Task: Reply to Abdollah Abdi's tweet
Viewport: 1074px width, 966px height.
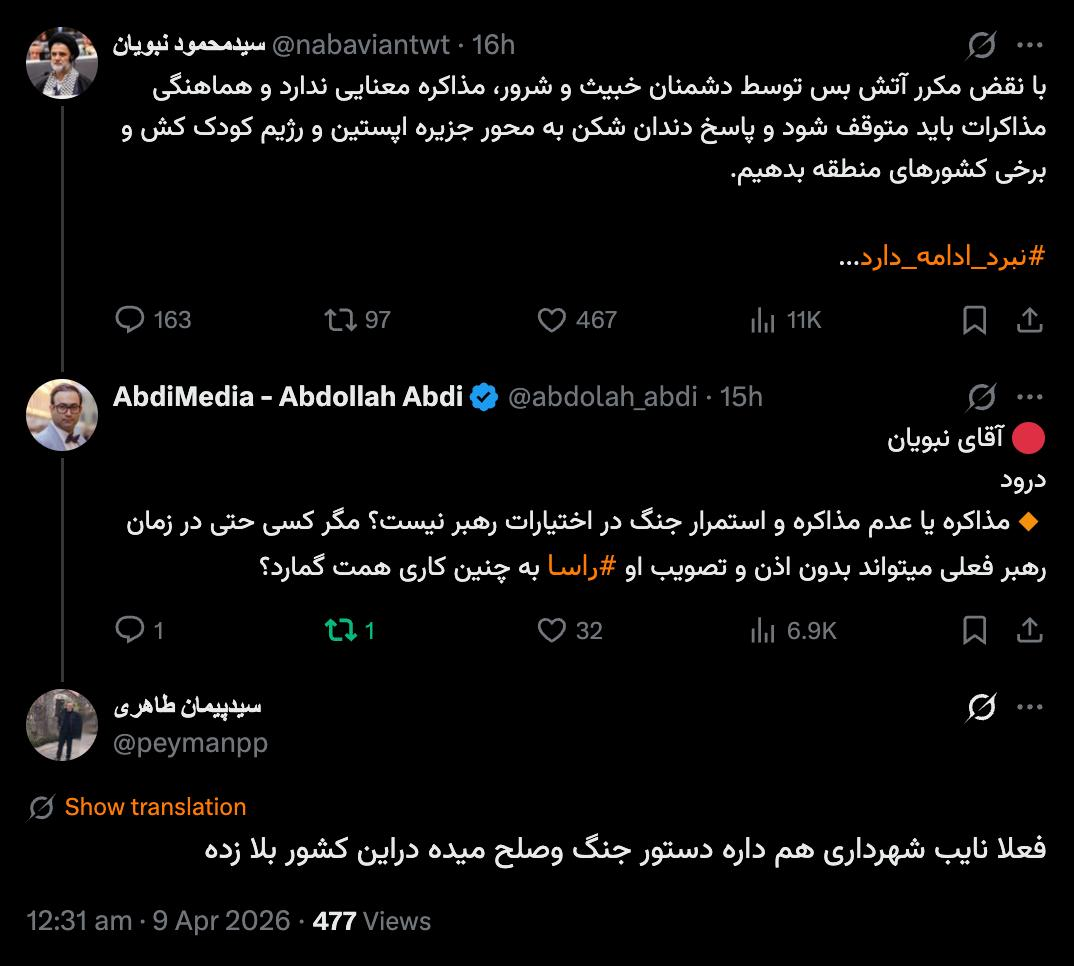Action: pos(132,630)
